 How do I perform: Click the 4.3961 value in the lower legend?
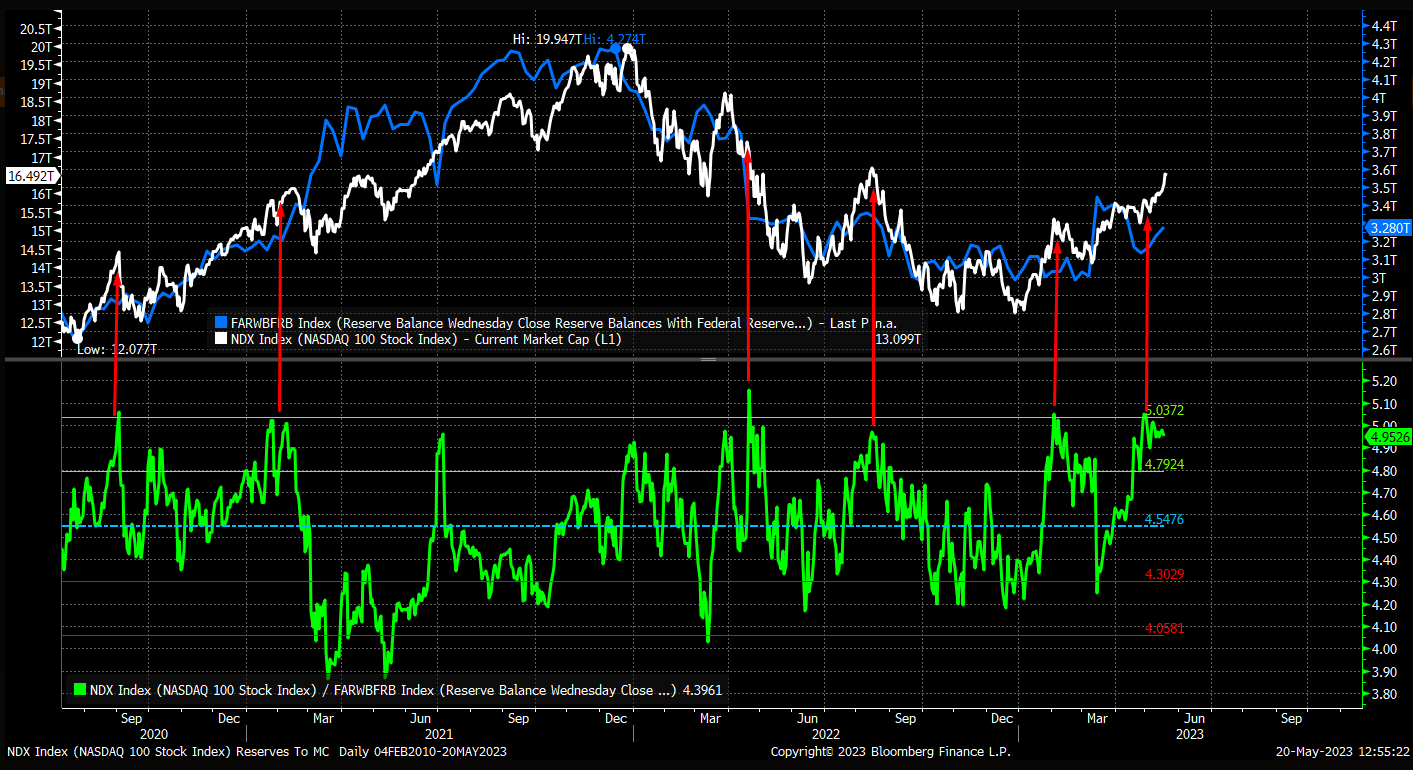703,690
